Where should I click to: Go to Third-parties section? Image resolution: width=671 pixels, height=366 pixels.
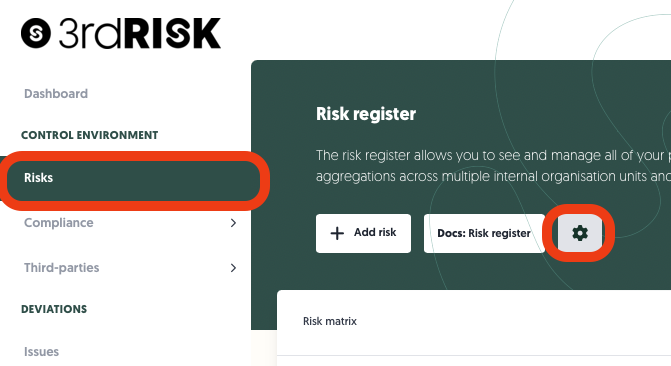pyautogui.click(x=62, y=268)
